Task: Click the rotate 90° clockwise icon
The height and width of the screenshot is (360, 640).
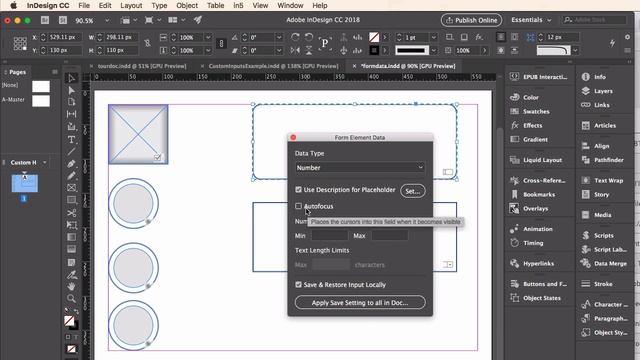Action: [x=295, y=37]
